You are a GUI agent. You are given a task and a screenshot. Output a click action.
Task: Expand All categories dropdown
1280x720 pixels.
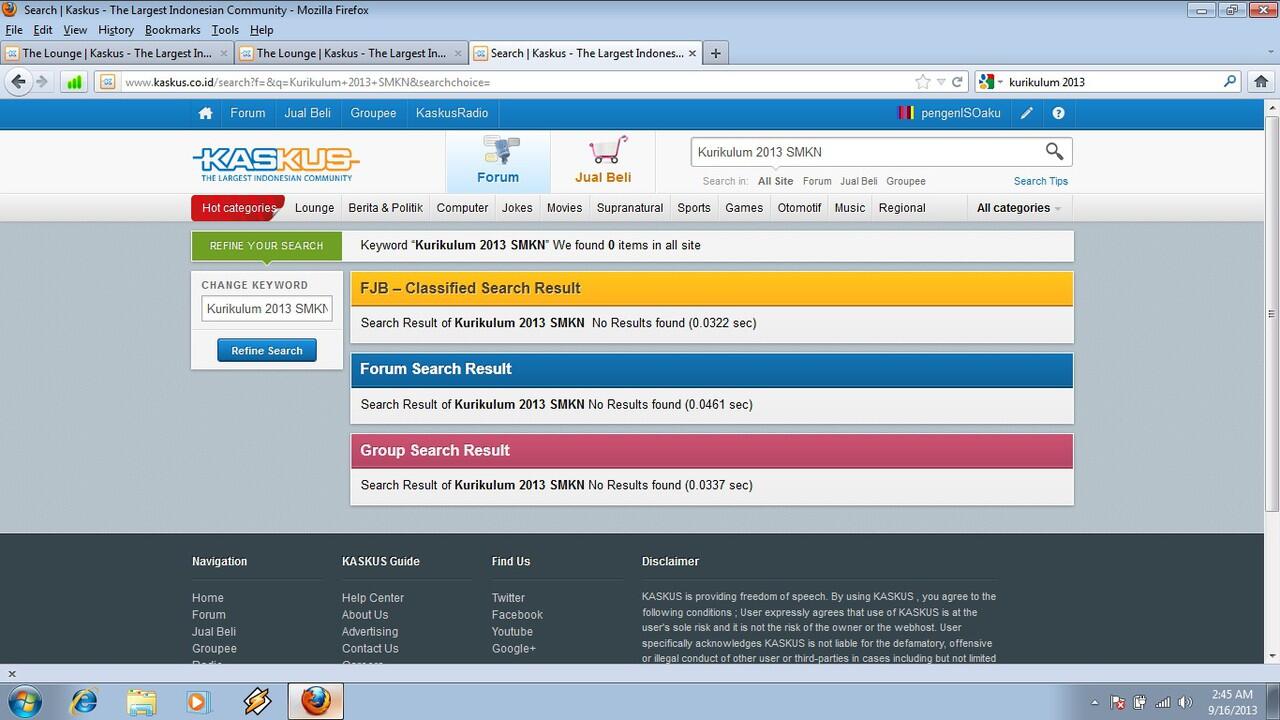[x=1018, y=208]
